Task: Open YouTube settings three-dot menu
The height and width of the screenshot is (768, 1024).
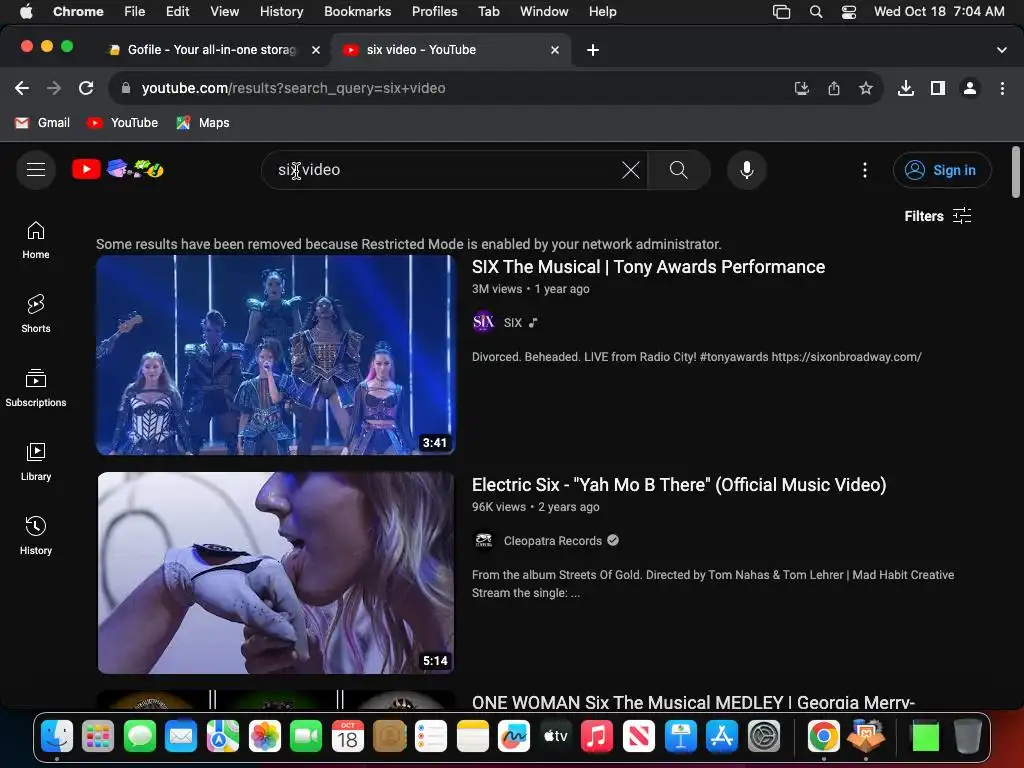Action: click(x=865, y=170)
